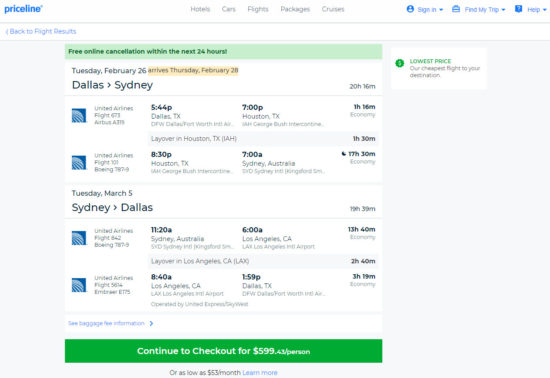Open the Cruises page
The image size is (550, 378).
point(333,9)
